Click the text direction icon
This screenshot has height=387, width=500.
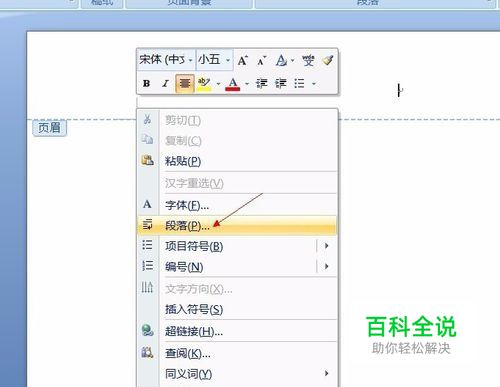[147, 287]
